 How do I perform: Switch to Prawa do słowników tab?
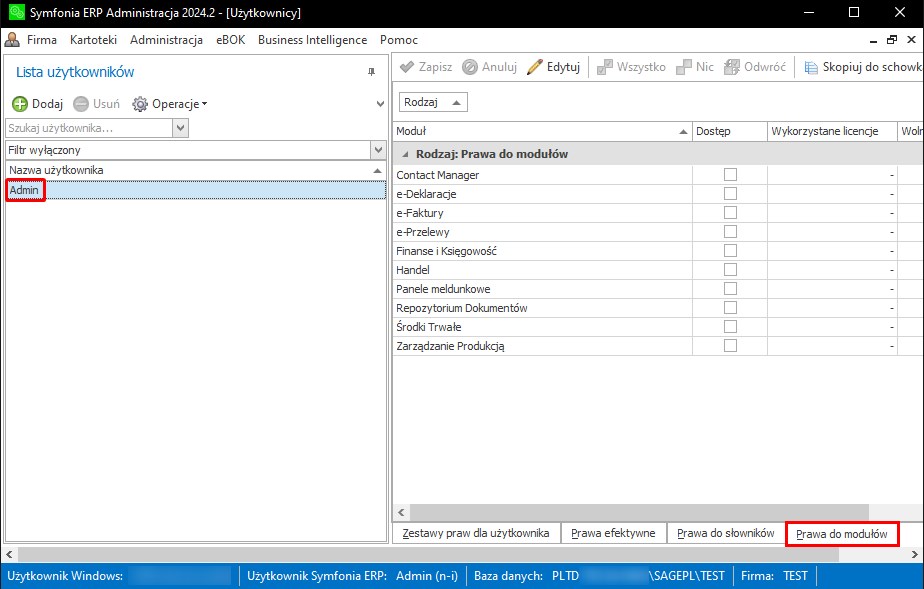coord(725,533)
